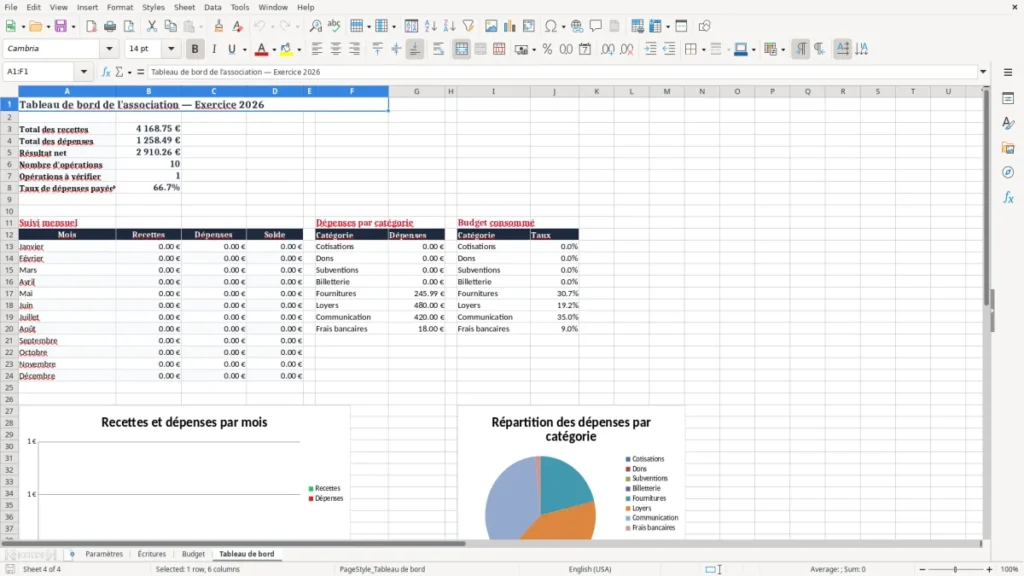Image resolution: width=1024 pixels, height=576 pixels.
Task: Toggle Center Horizontally alignment
Action: pyautogui.click(x=336, y=49)
